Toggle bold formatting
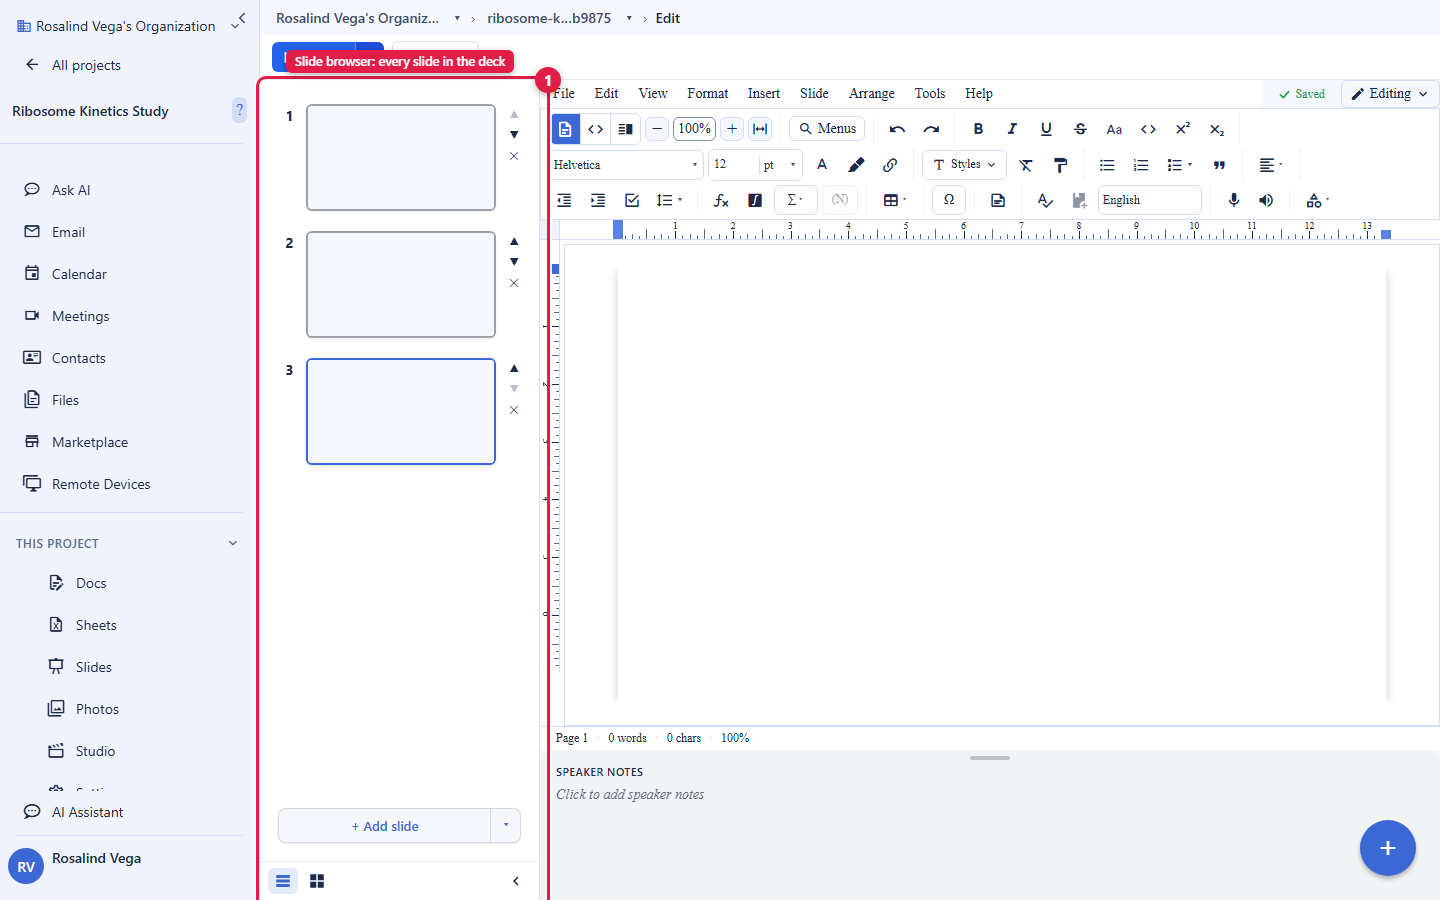This screenshot has width=1440, height=900. coord(978,129)
